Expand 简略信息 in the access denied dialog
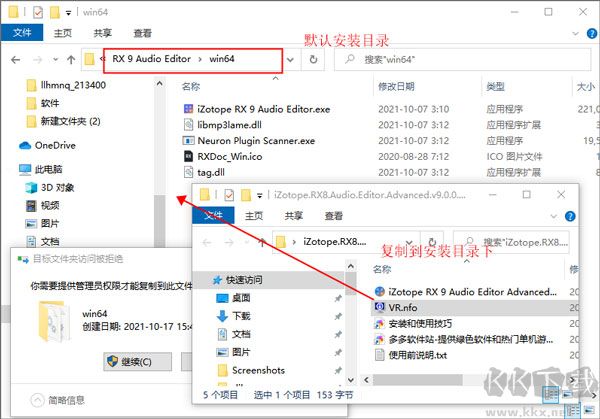600x419 pixels. pyautogui.click(x=57, y=400)
